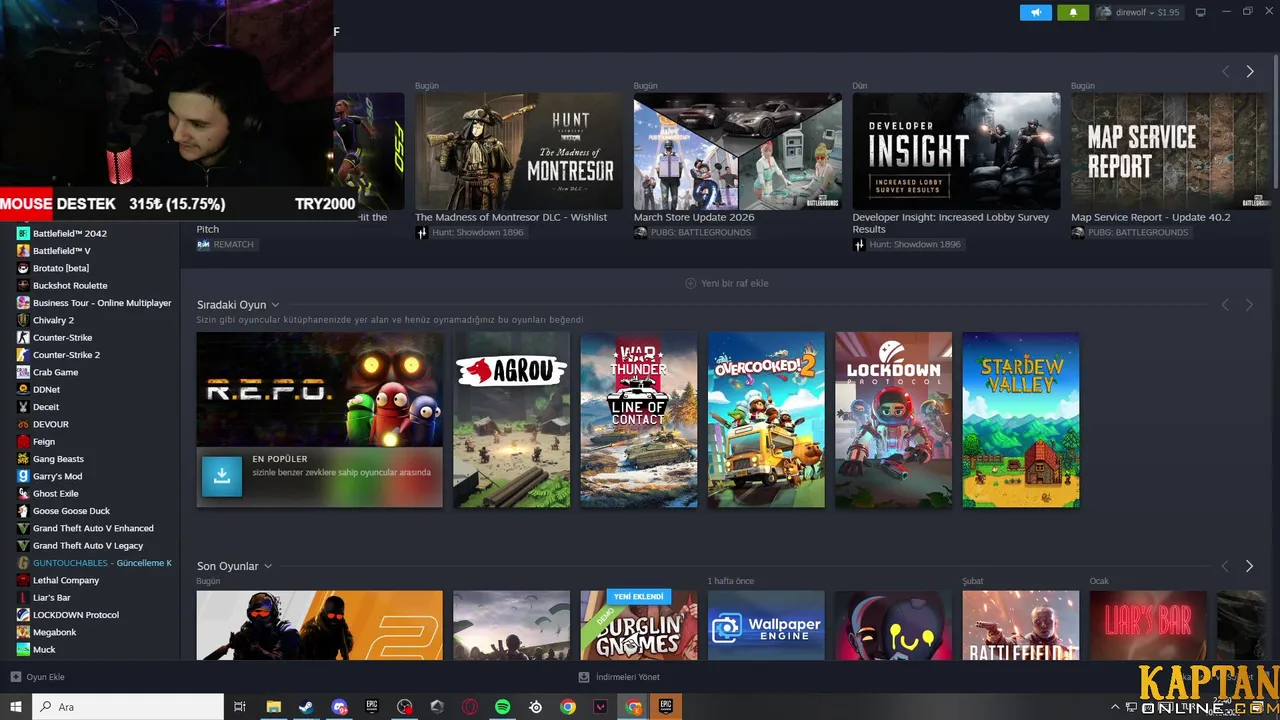1280x720 pixels.
Task: Select LOCKDOWN Protocol in the library list
Action: (76, 615)
